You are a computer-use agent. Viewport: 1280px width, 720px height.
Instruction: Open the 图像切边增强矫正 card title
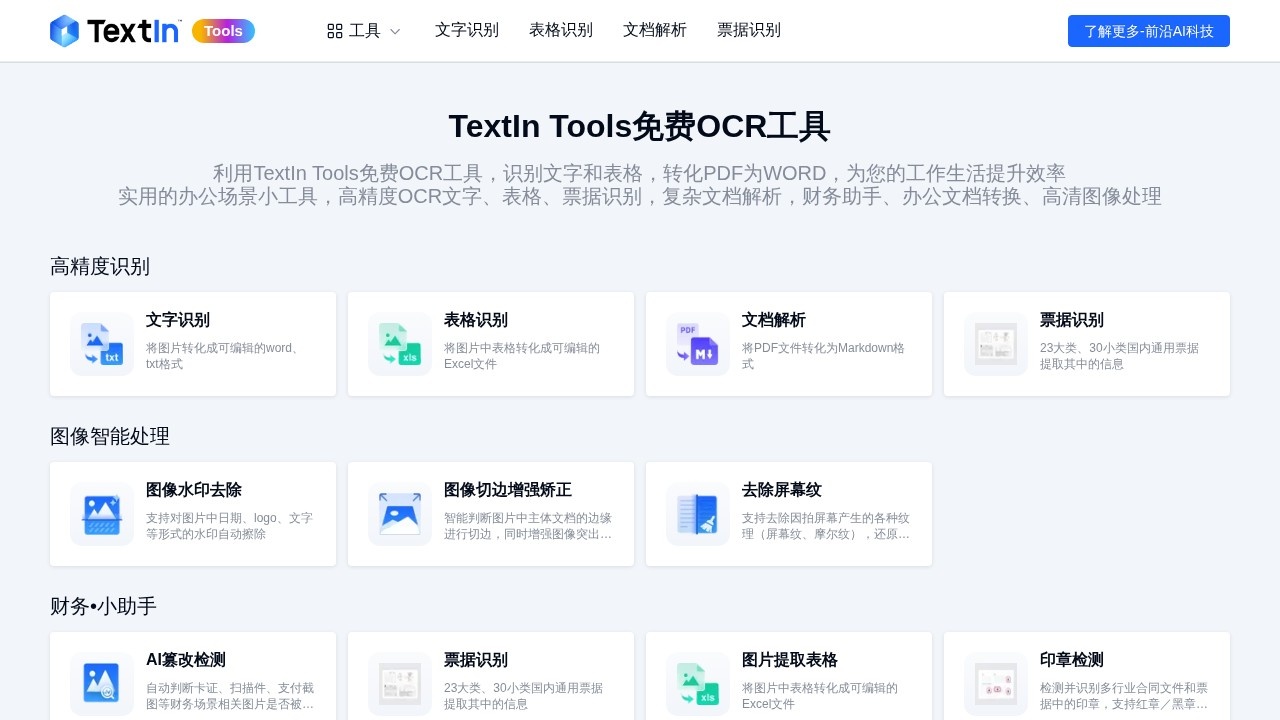tap(508, 490)
